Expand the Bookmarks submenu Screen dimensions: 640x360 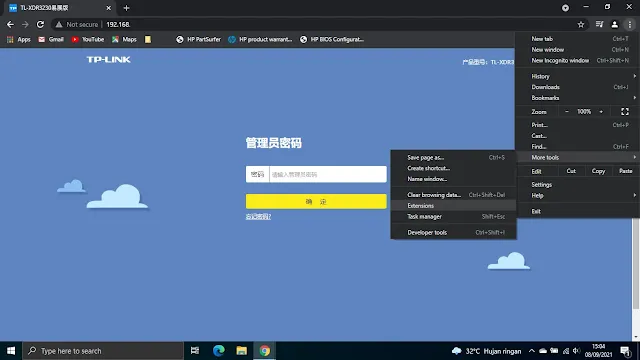(x=578, y=98)
